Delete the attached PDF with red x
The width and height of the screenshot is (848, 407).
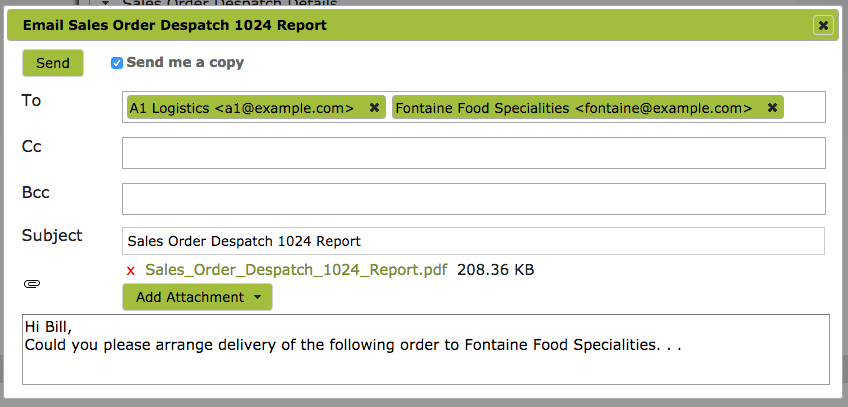click(130, 271)
